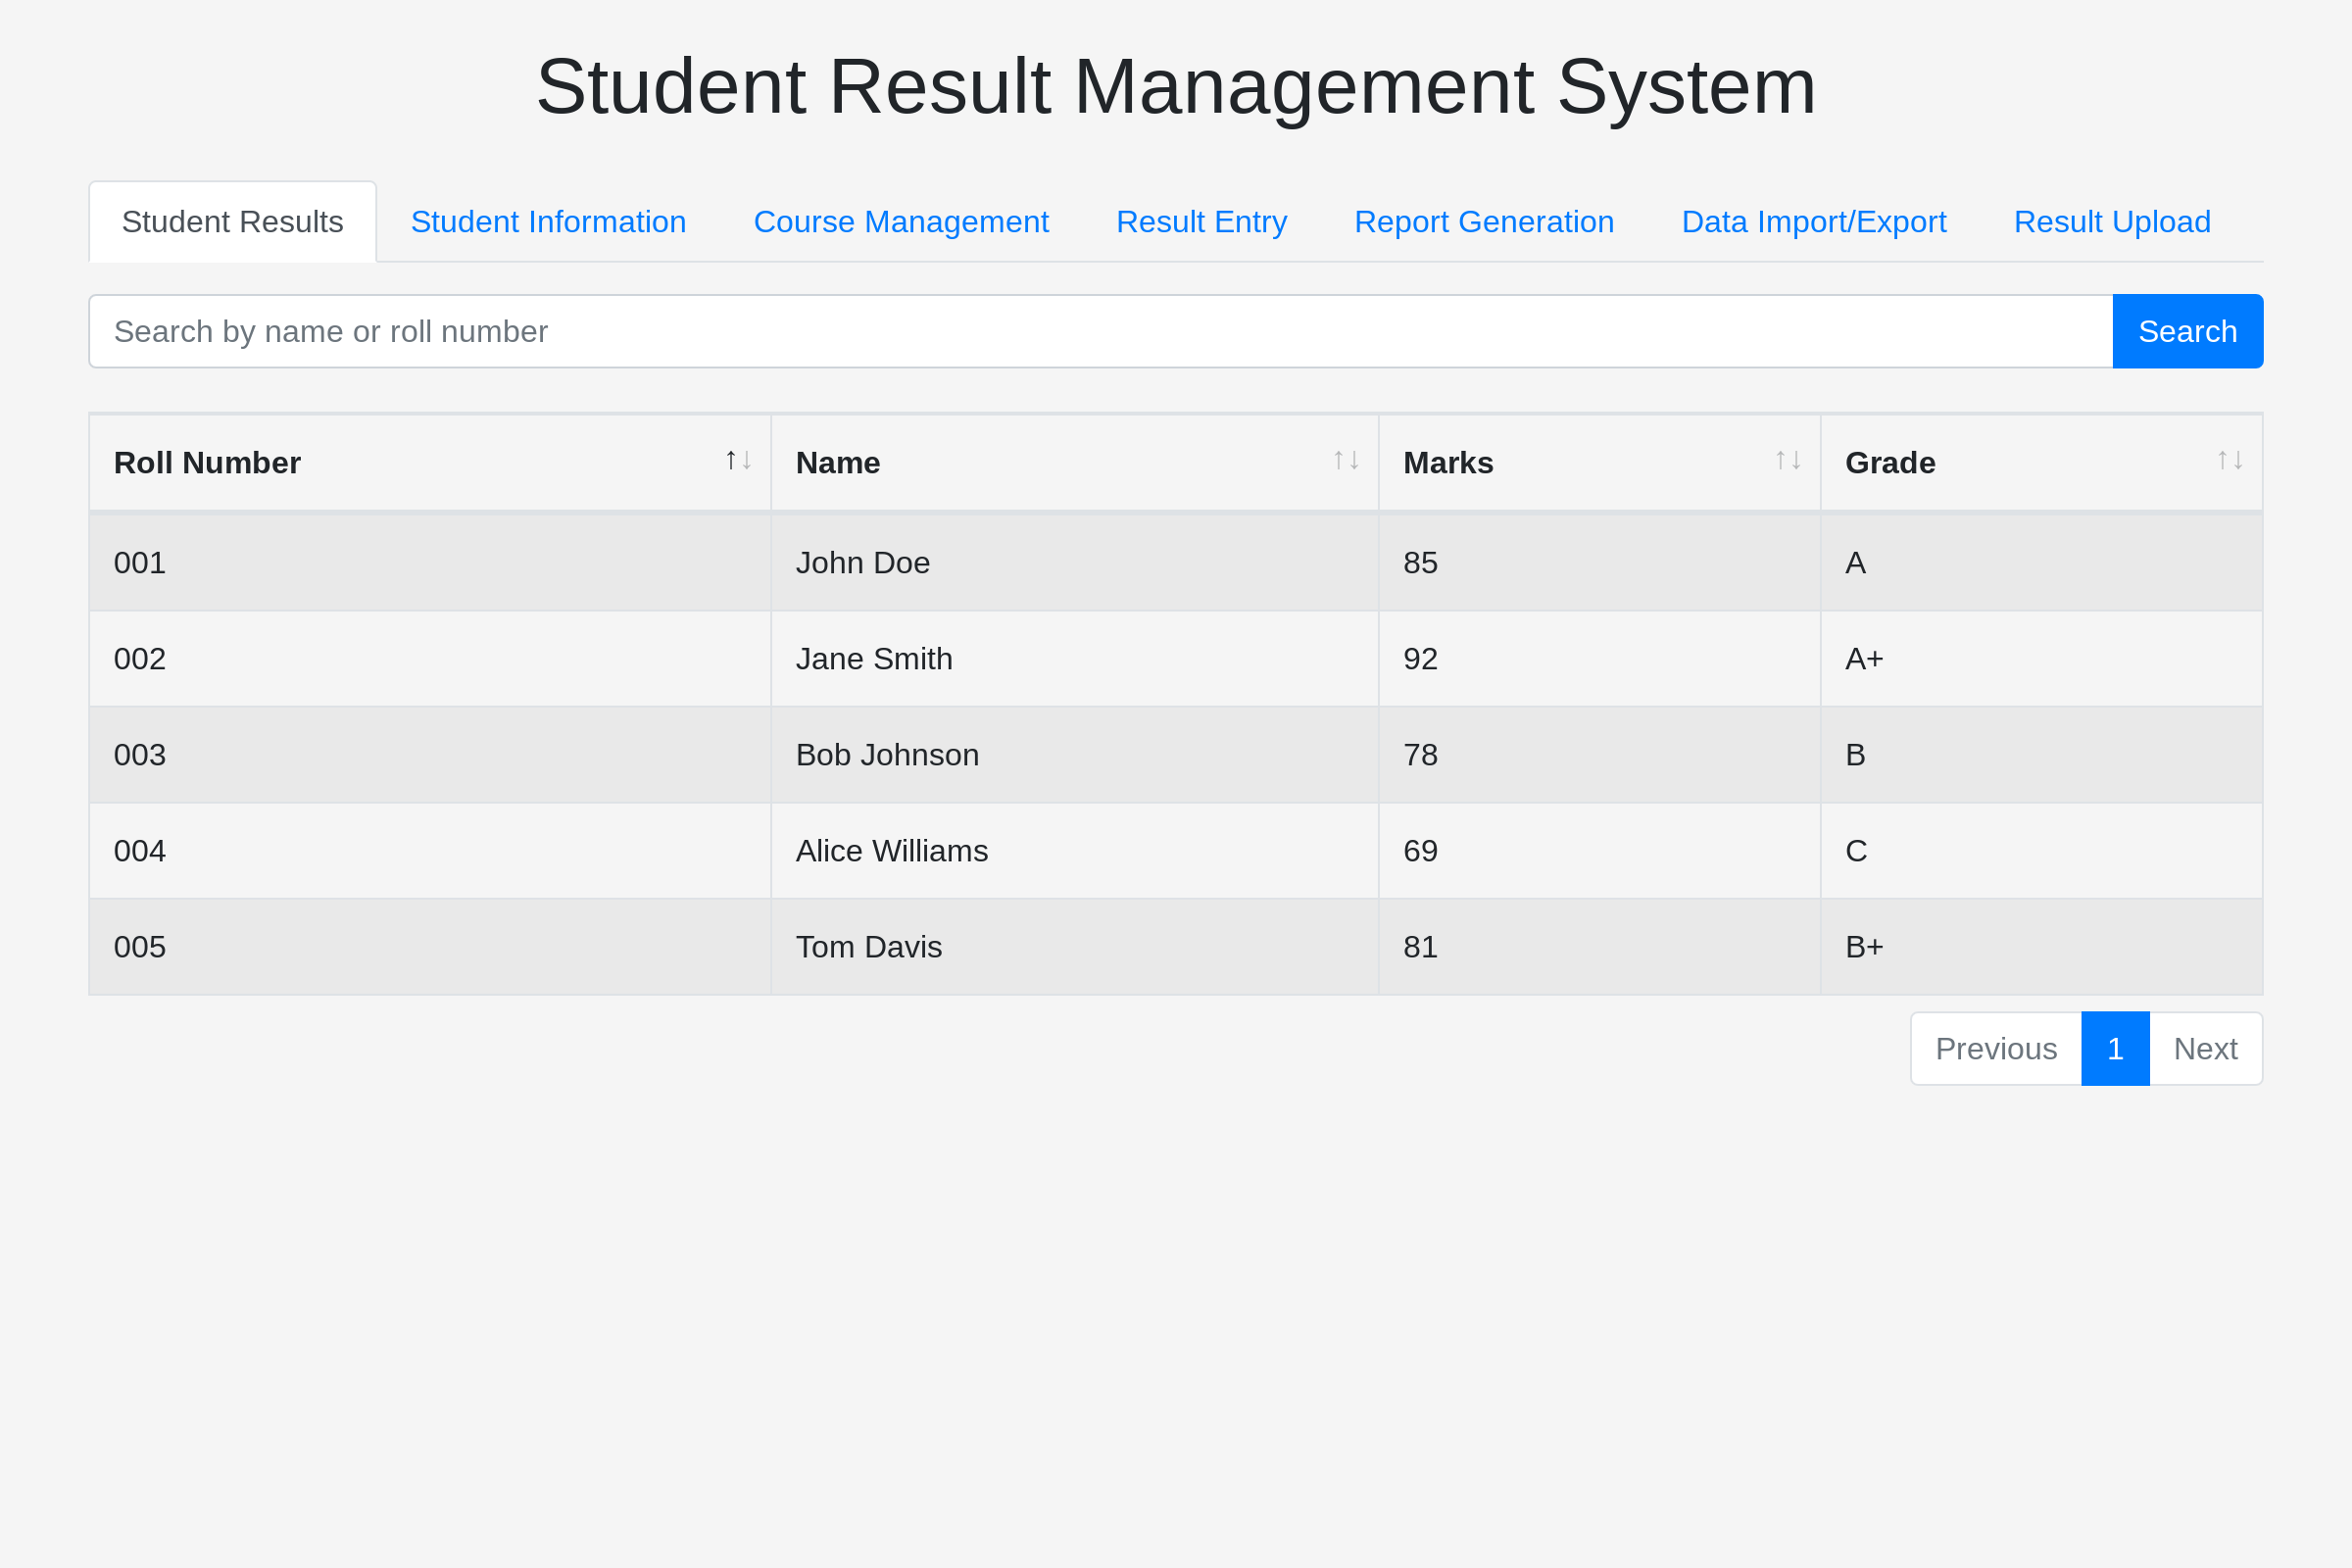Click the Tom Davis row

[x=1175, y=947]
